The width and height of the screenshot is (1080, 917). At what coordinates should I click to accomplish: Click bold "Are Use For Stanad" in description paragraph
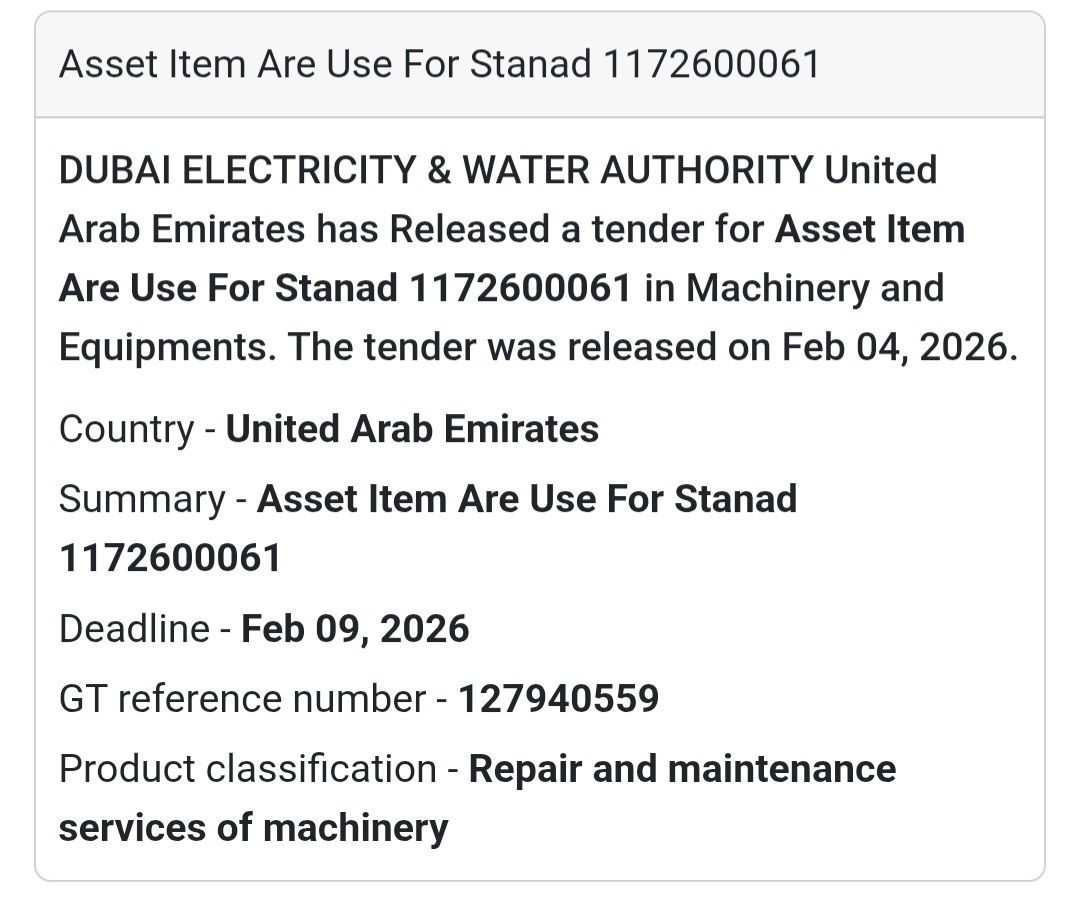[x=230, y=288]
